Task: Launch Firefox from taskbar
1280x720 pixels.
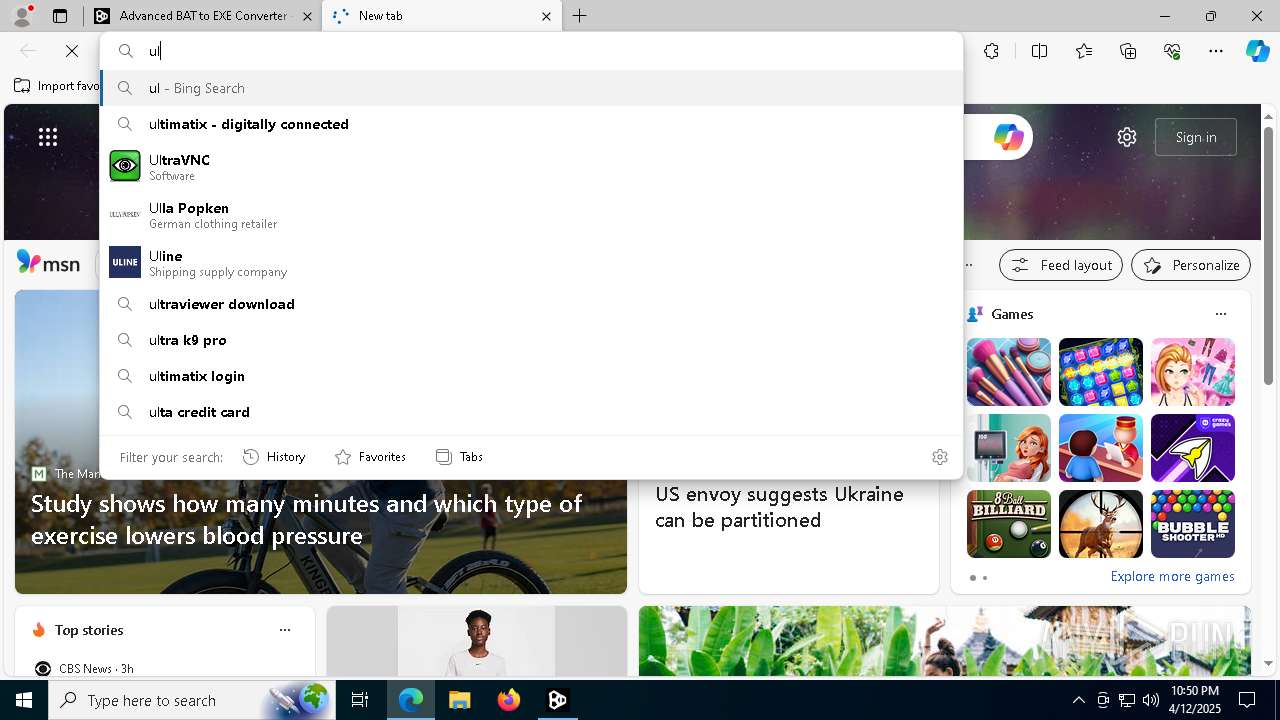Action: click(x=508, y=700)
